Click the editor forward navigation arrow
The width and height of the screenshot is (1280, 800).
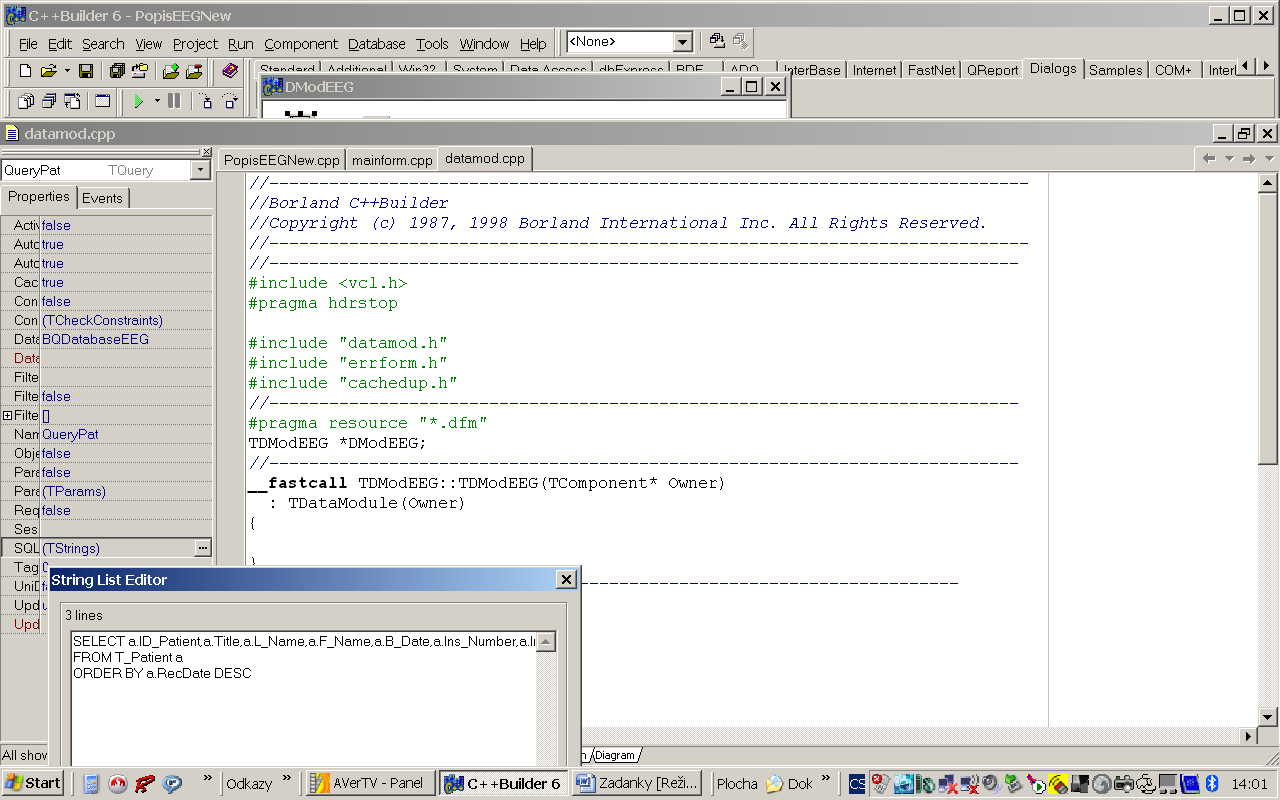tap(1248, 159)
